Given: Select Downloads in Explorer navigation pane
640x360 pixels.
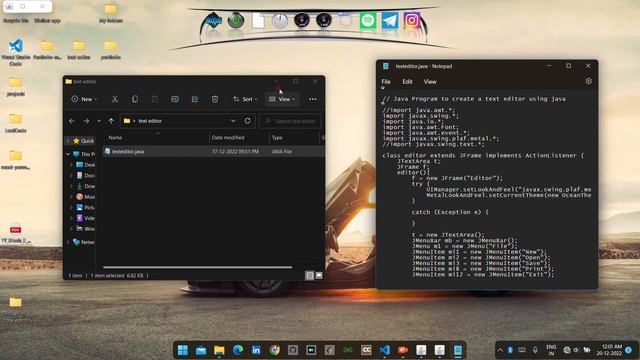Looking at the screenshot, I should coord(86,186).
